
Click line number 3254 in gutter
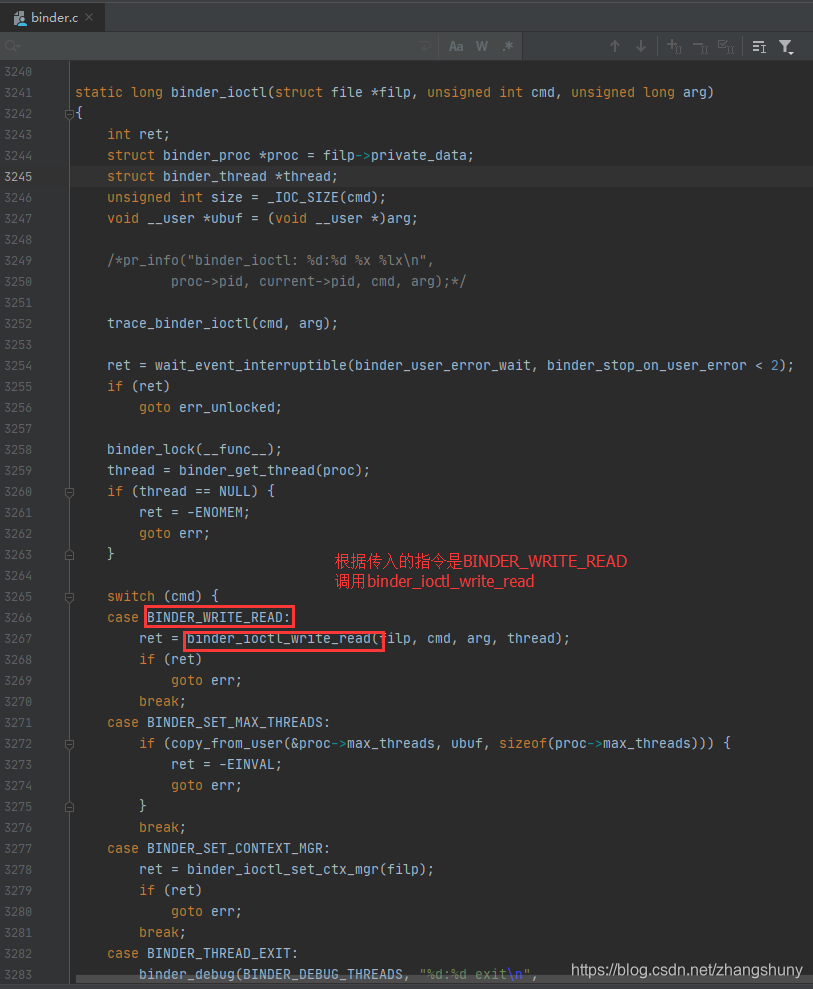click(18, 366)
